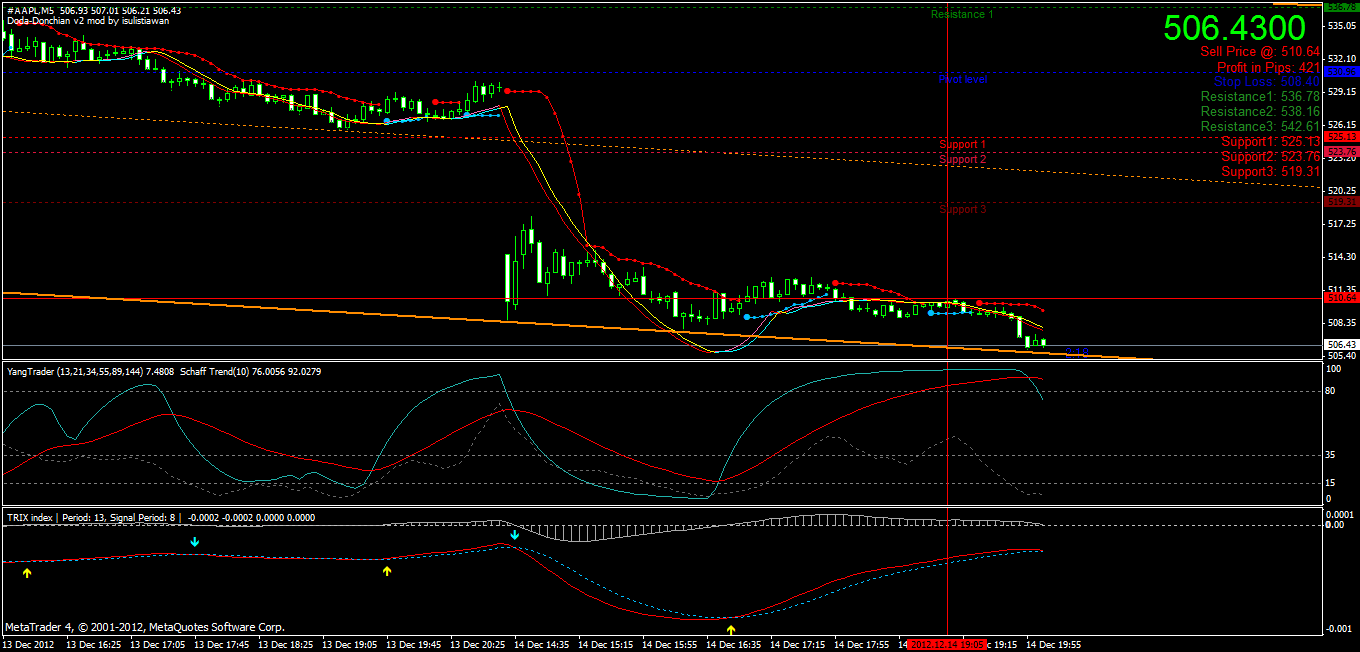
Task: Click the -0.001 value on TRIX scale
Action: [1341, 628]
